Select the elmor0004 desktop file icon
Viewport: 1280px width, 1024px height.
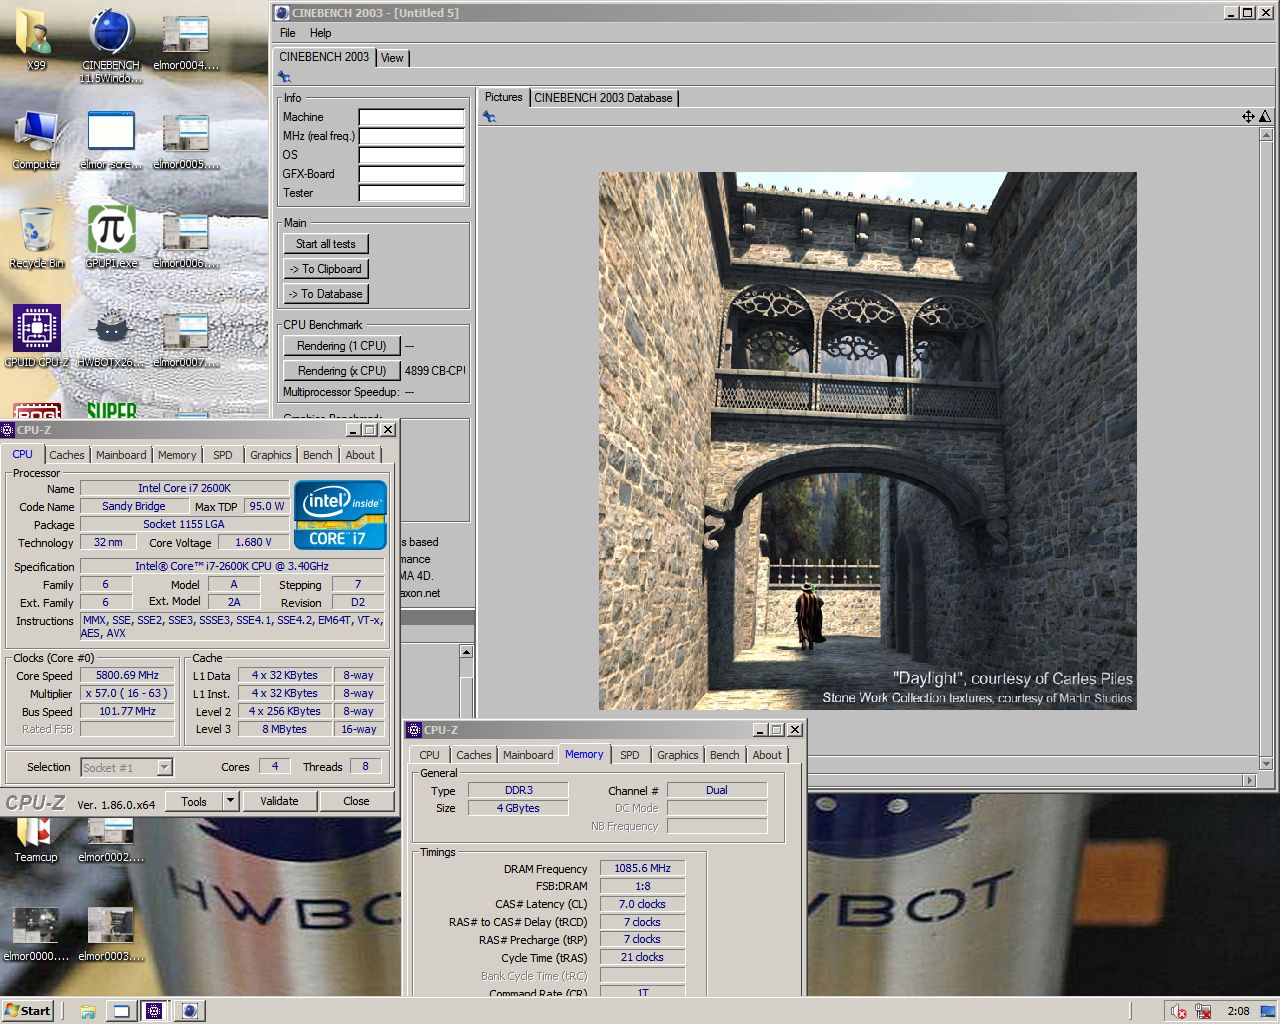[x=186, y=43]
